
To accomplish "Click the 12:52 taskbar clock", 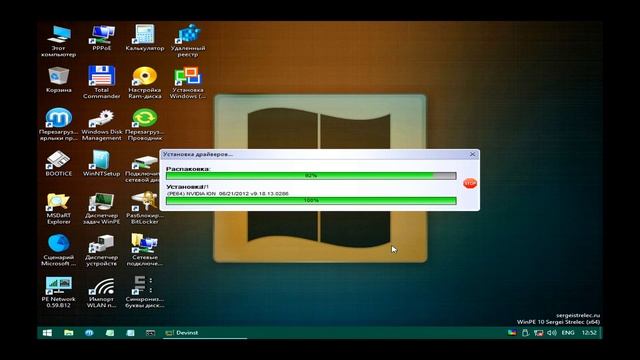I will [589, 333].
